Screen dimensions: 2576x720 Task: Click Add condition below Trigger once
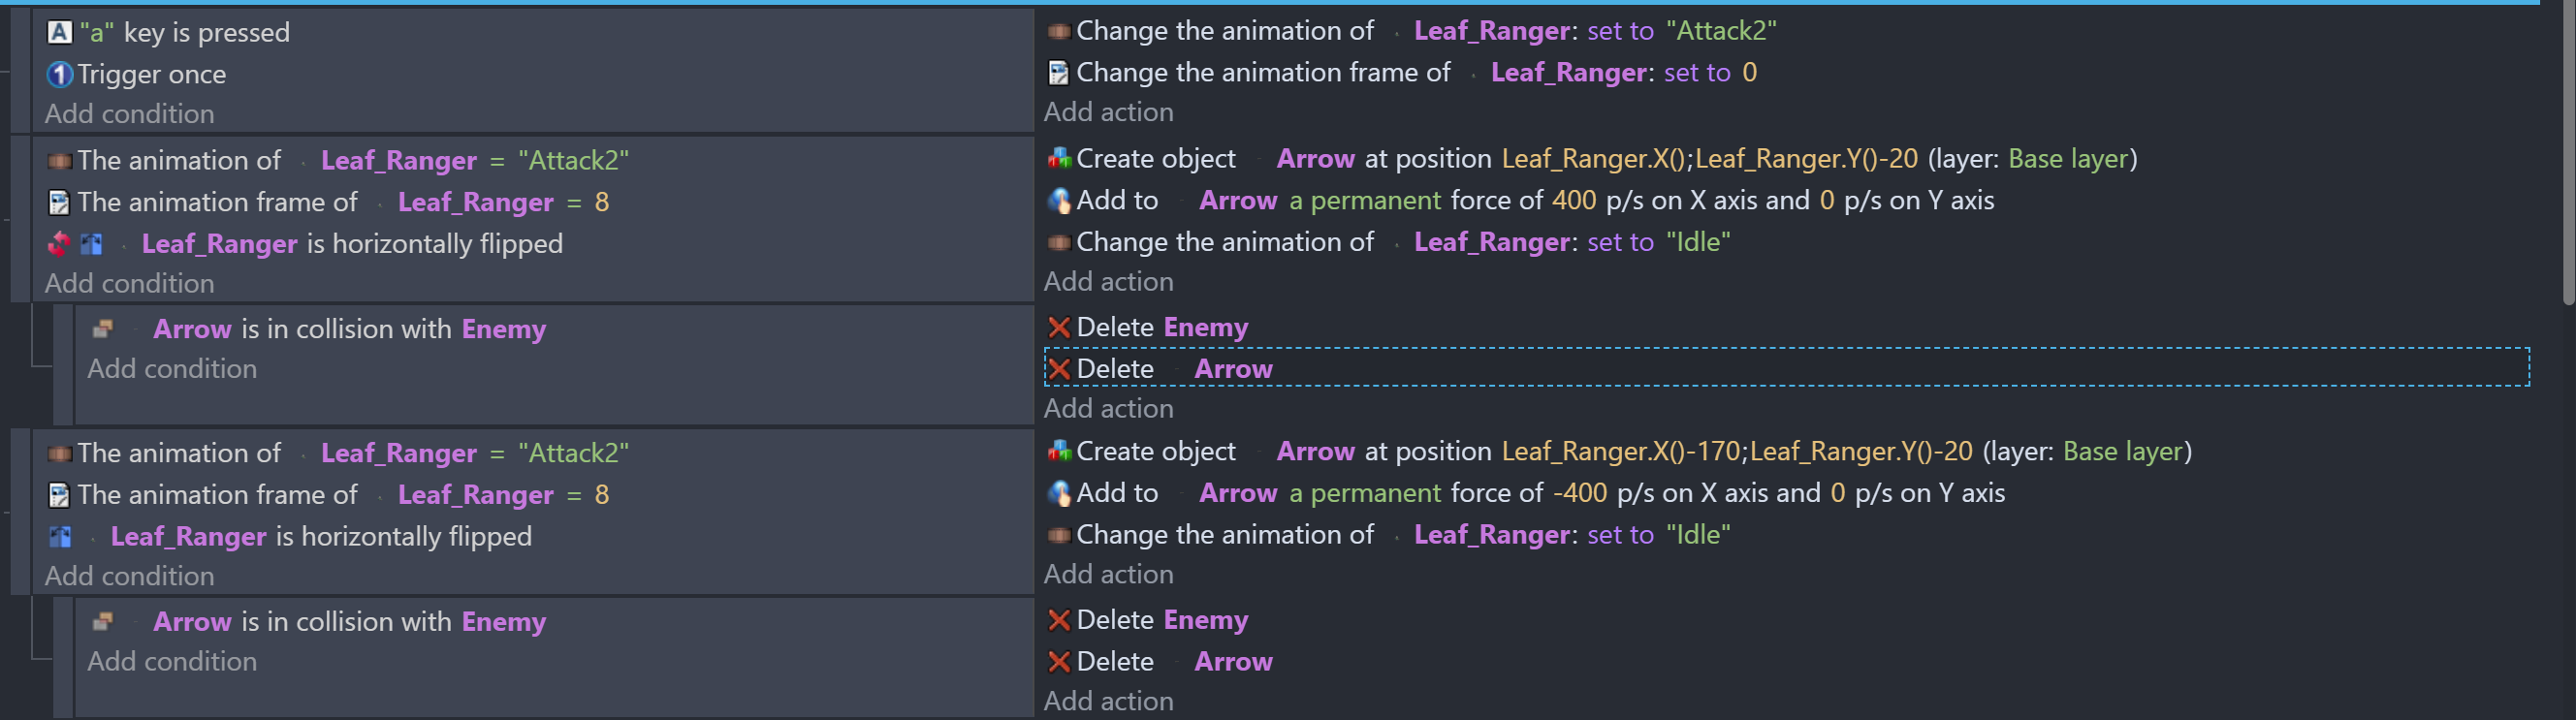[x=129, y=114]
